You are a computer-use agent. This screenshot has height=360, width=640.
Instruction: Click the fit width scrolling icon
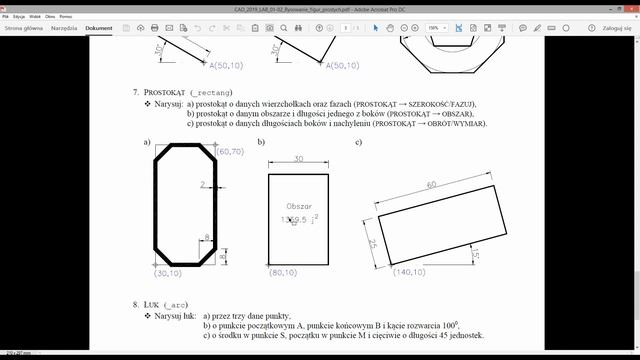(x=459, y=28)
